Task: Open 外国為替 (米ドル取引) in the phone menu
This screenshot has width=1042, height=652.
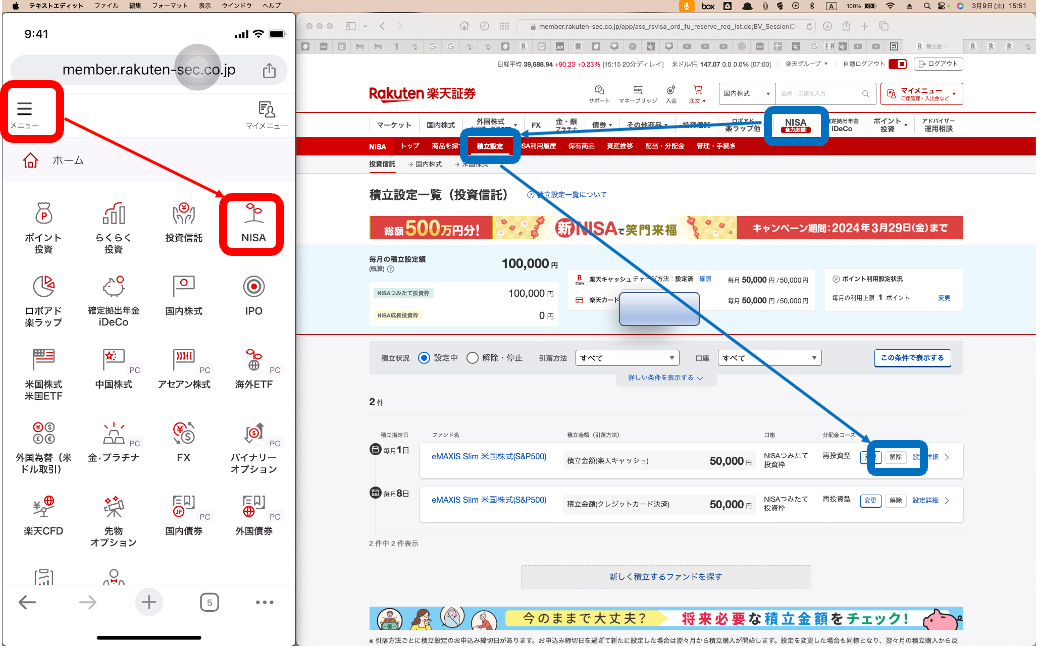Action: coord(43,448)
